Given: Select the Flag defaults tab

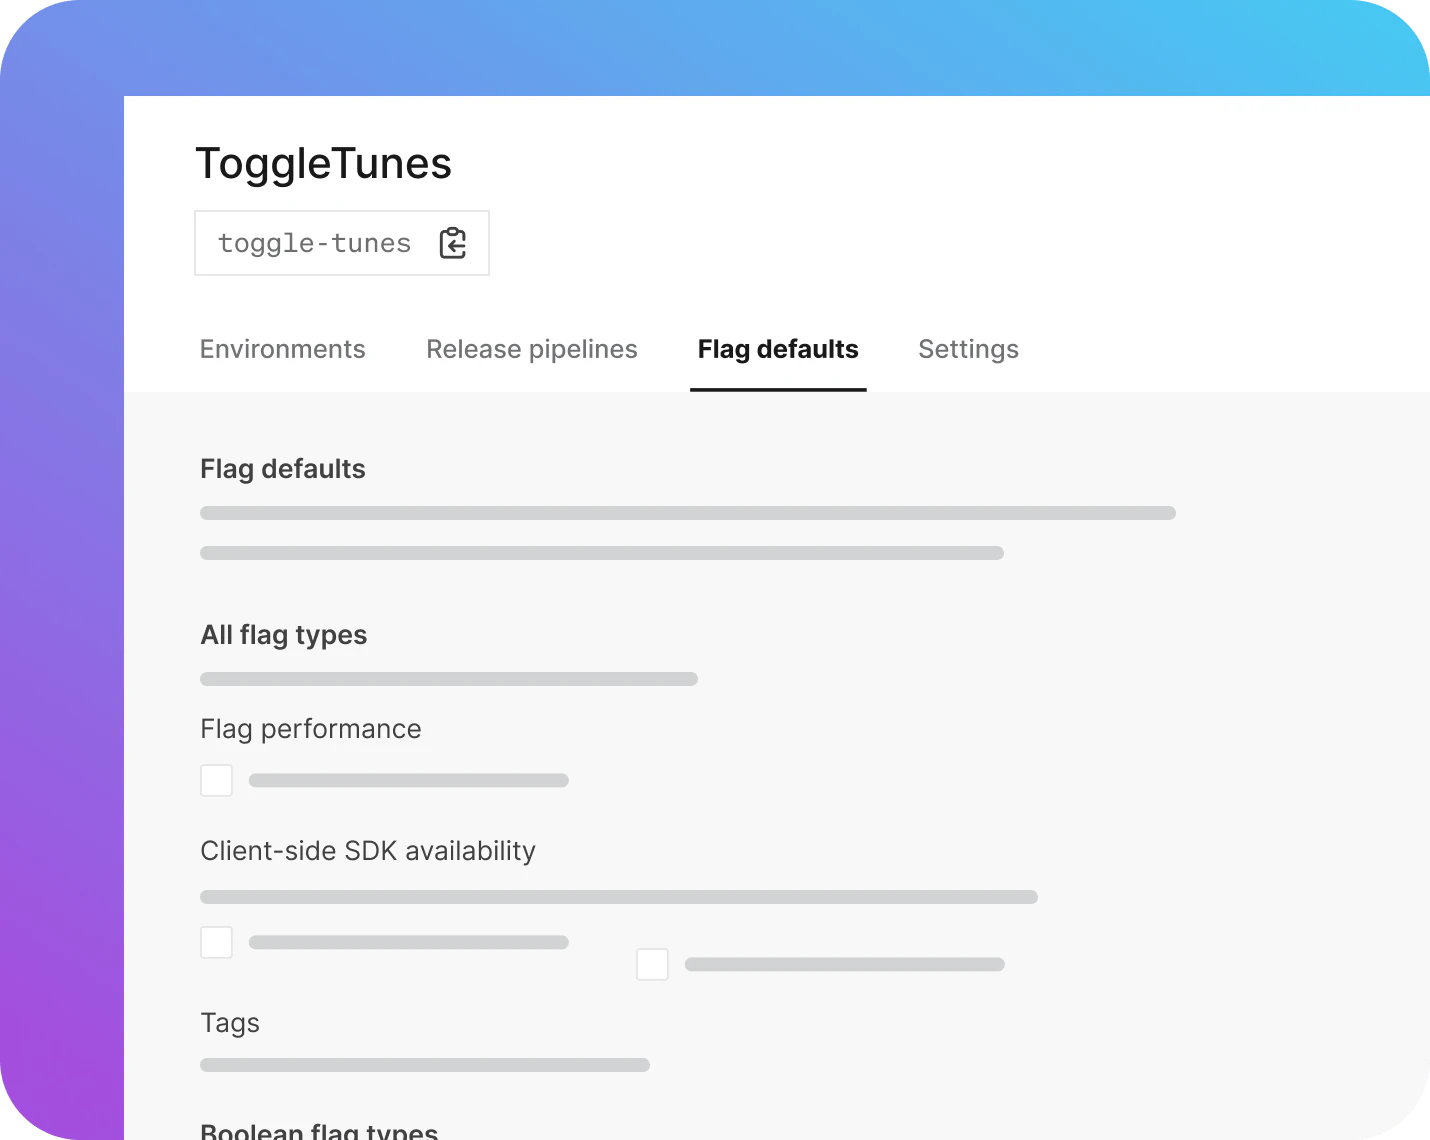Looking at the screenshot, I should click(x=777, y=349).
